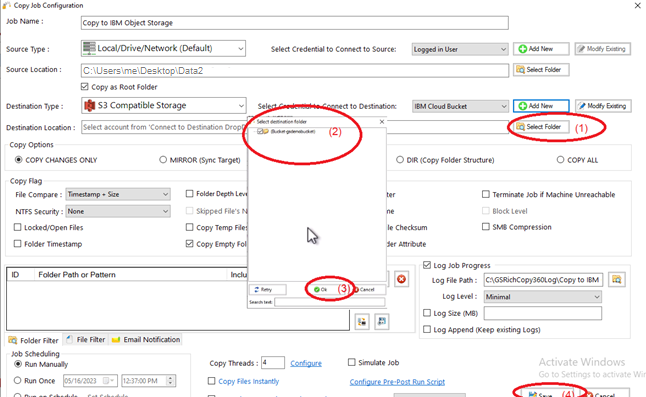This screenshot has height=397, width=646.
Task: Click Select Folder for Destination Location
Action: click(539, 127)
